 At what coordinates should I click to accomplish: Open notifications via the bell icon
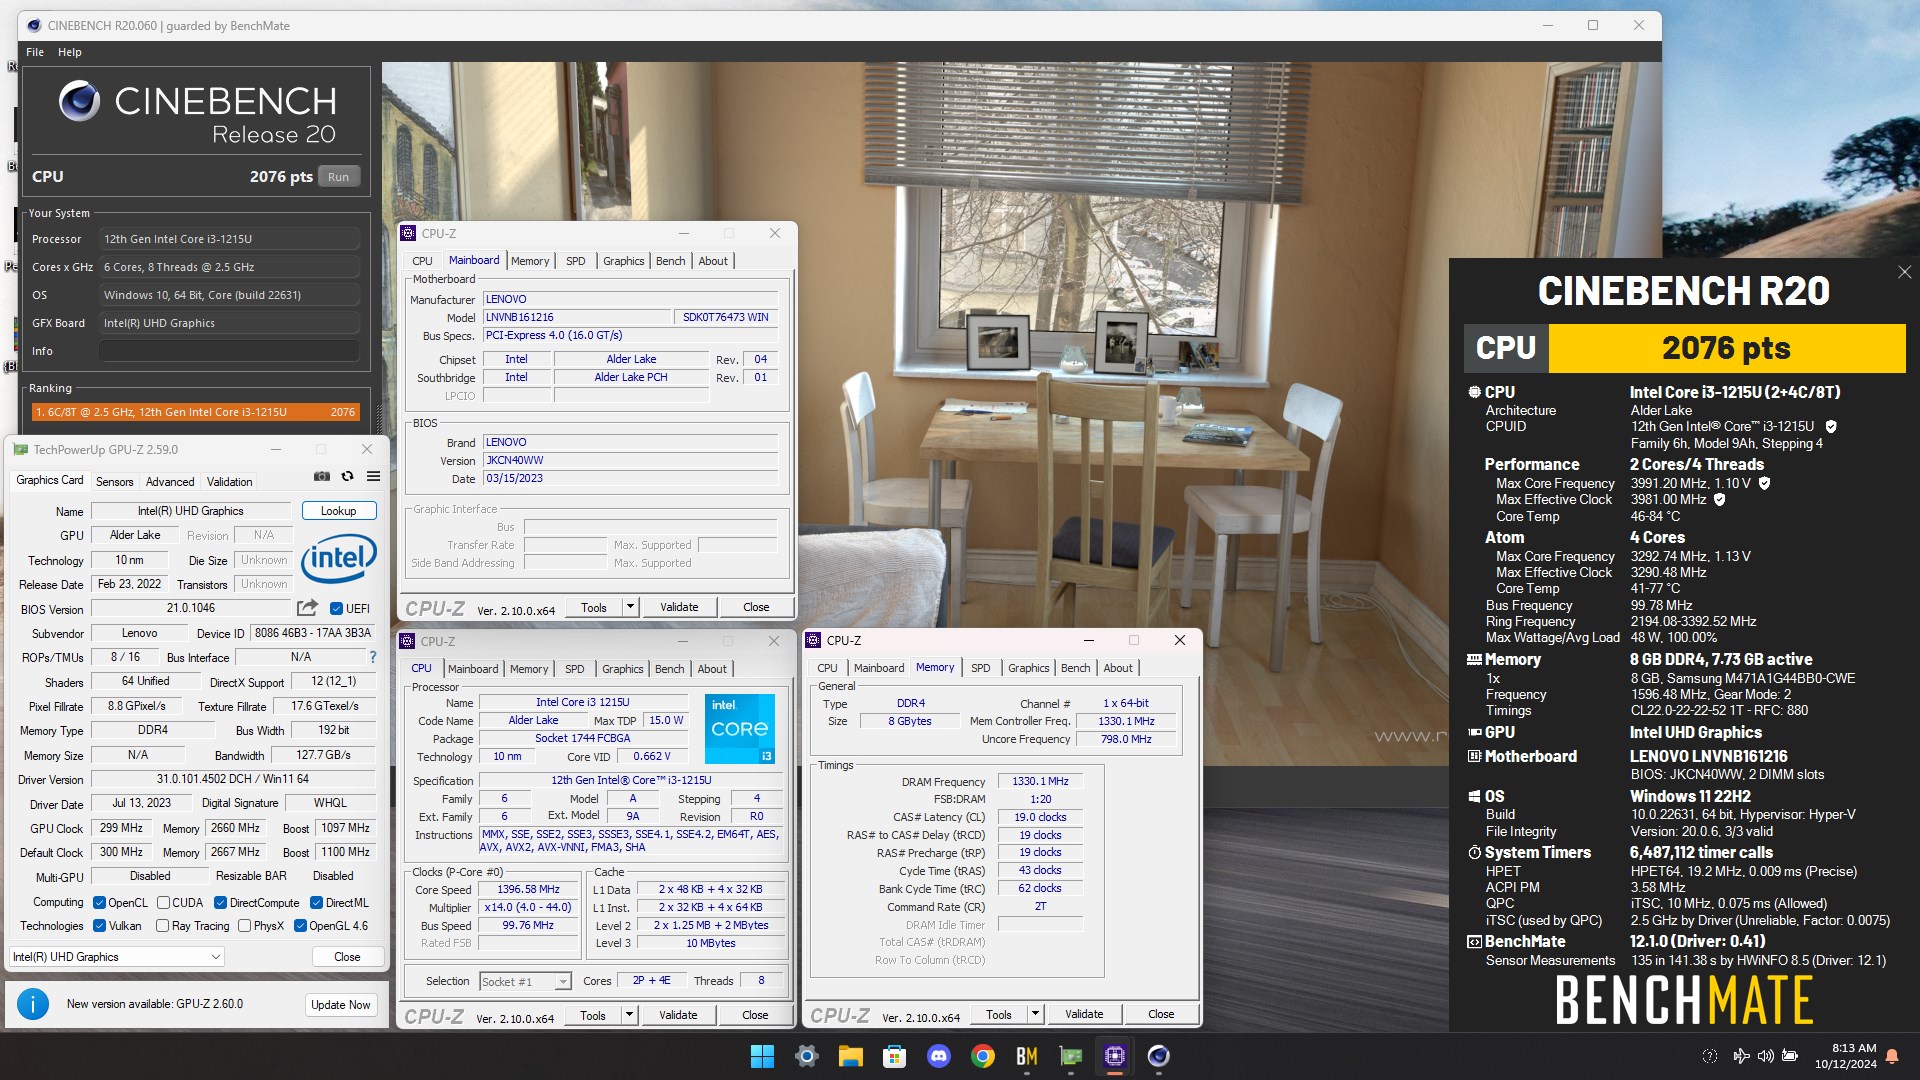tap(1892, 1056)
